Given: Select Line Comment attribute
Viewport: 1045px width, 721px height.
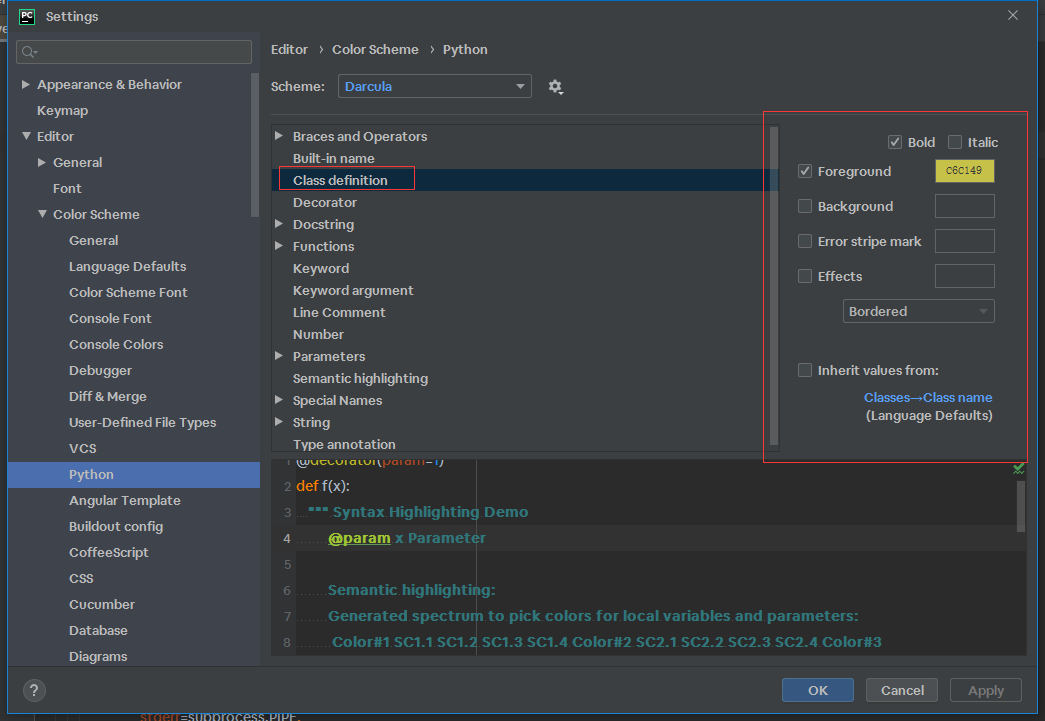Looking at the screenshot, I should [339, 312].
